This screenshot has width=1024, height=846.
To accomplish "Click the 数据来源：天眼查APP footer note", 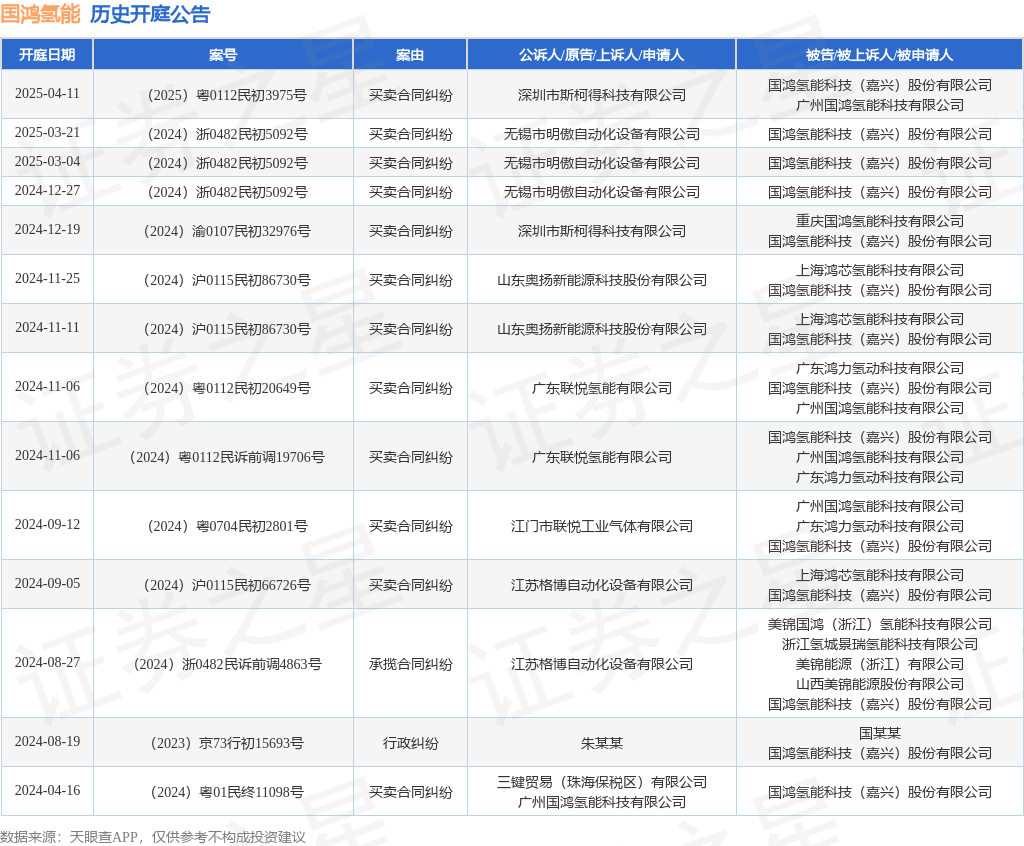I will coord(153,837).
